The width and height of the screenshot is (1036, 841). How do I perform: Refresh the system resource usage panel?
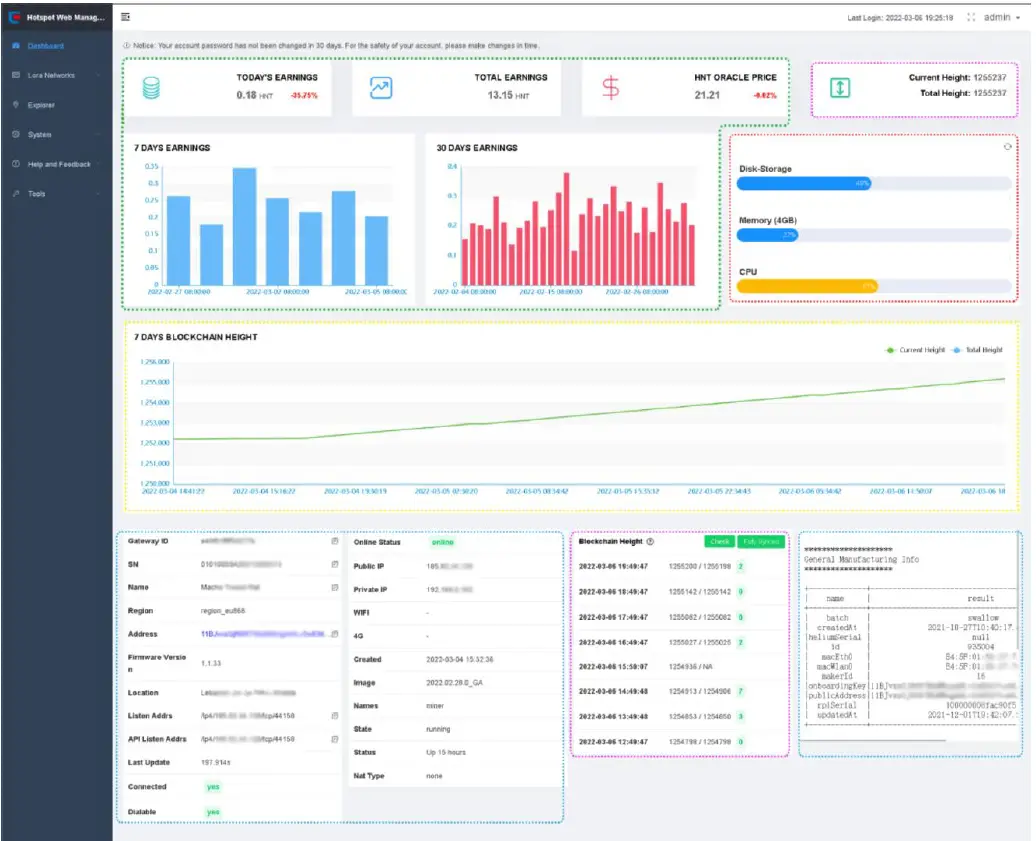pyautogui.click(x=1007, y=147)
